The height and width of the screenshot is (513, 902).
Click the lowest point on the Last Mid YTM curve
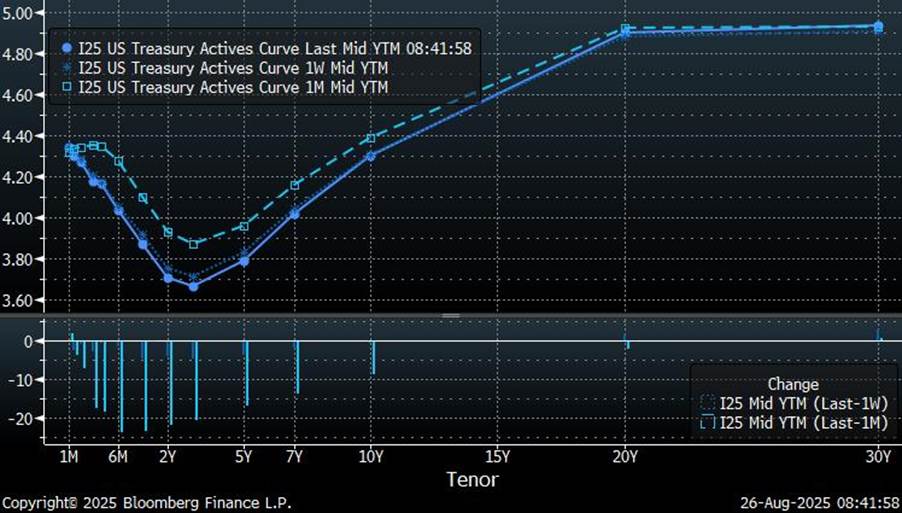pyautogui.click(x=193, y=286)
